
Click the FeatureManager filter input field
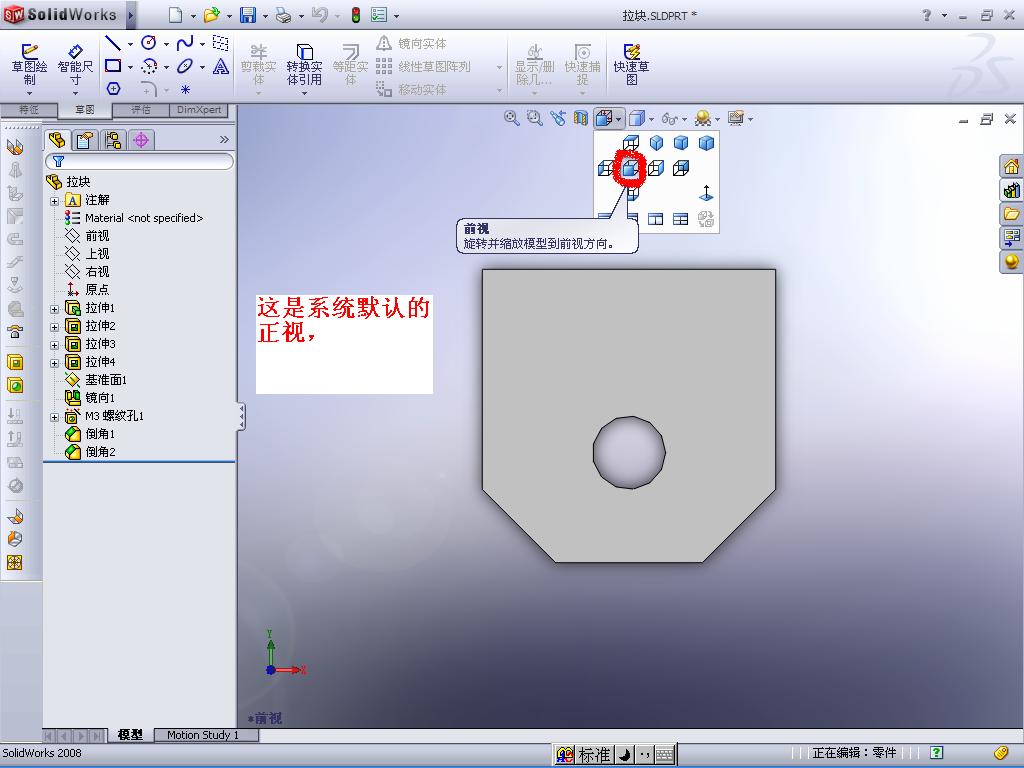tap(140, 161)
